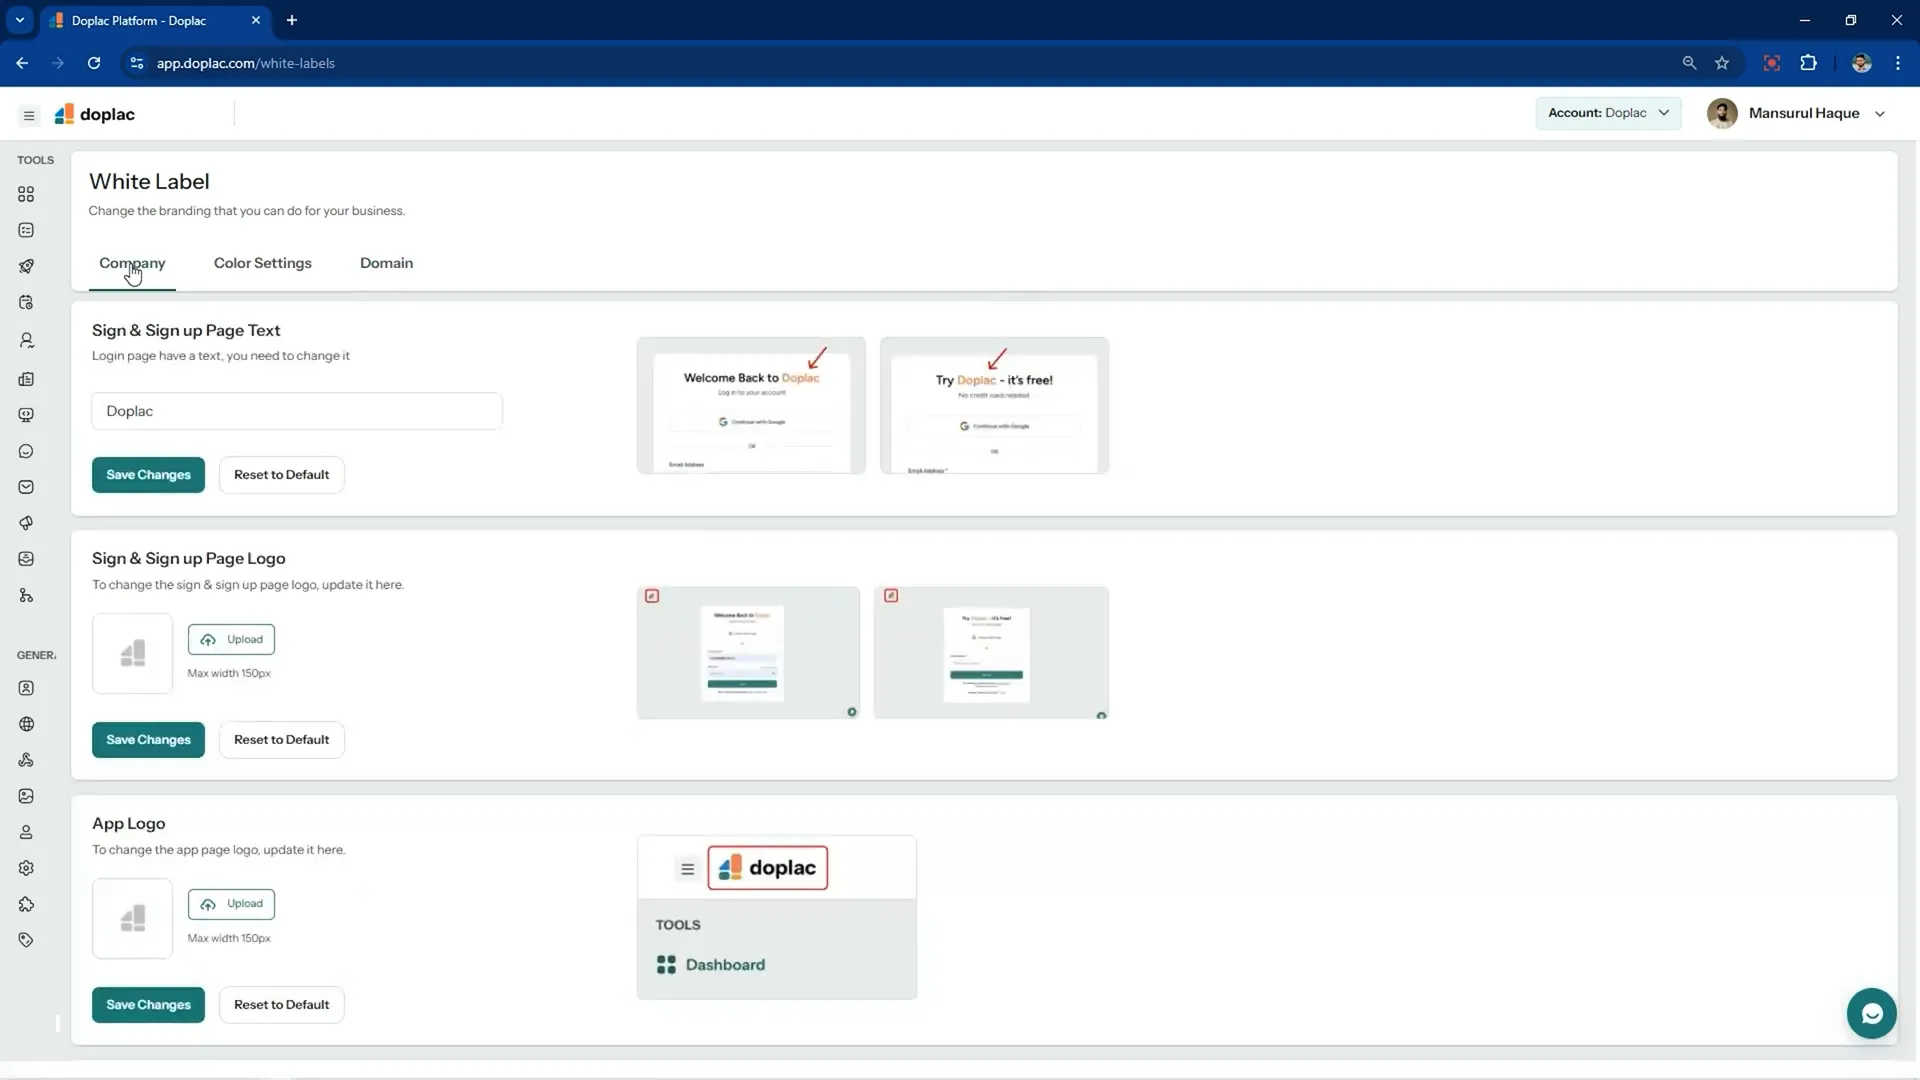This screenshot has height=1080, width=1920.
Task: Click the image gallery icon in sidebar
Action: pyautogui.click(x=26, y=796)
